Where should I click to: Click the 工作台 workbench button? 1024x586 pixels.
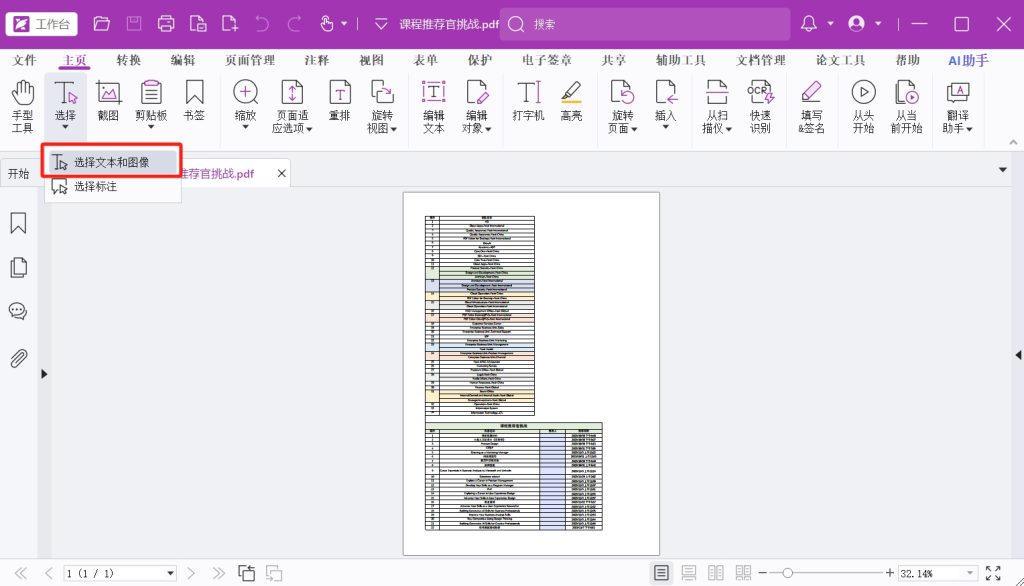point(42,23)
